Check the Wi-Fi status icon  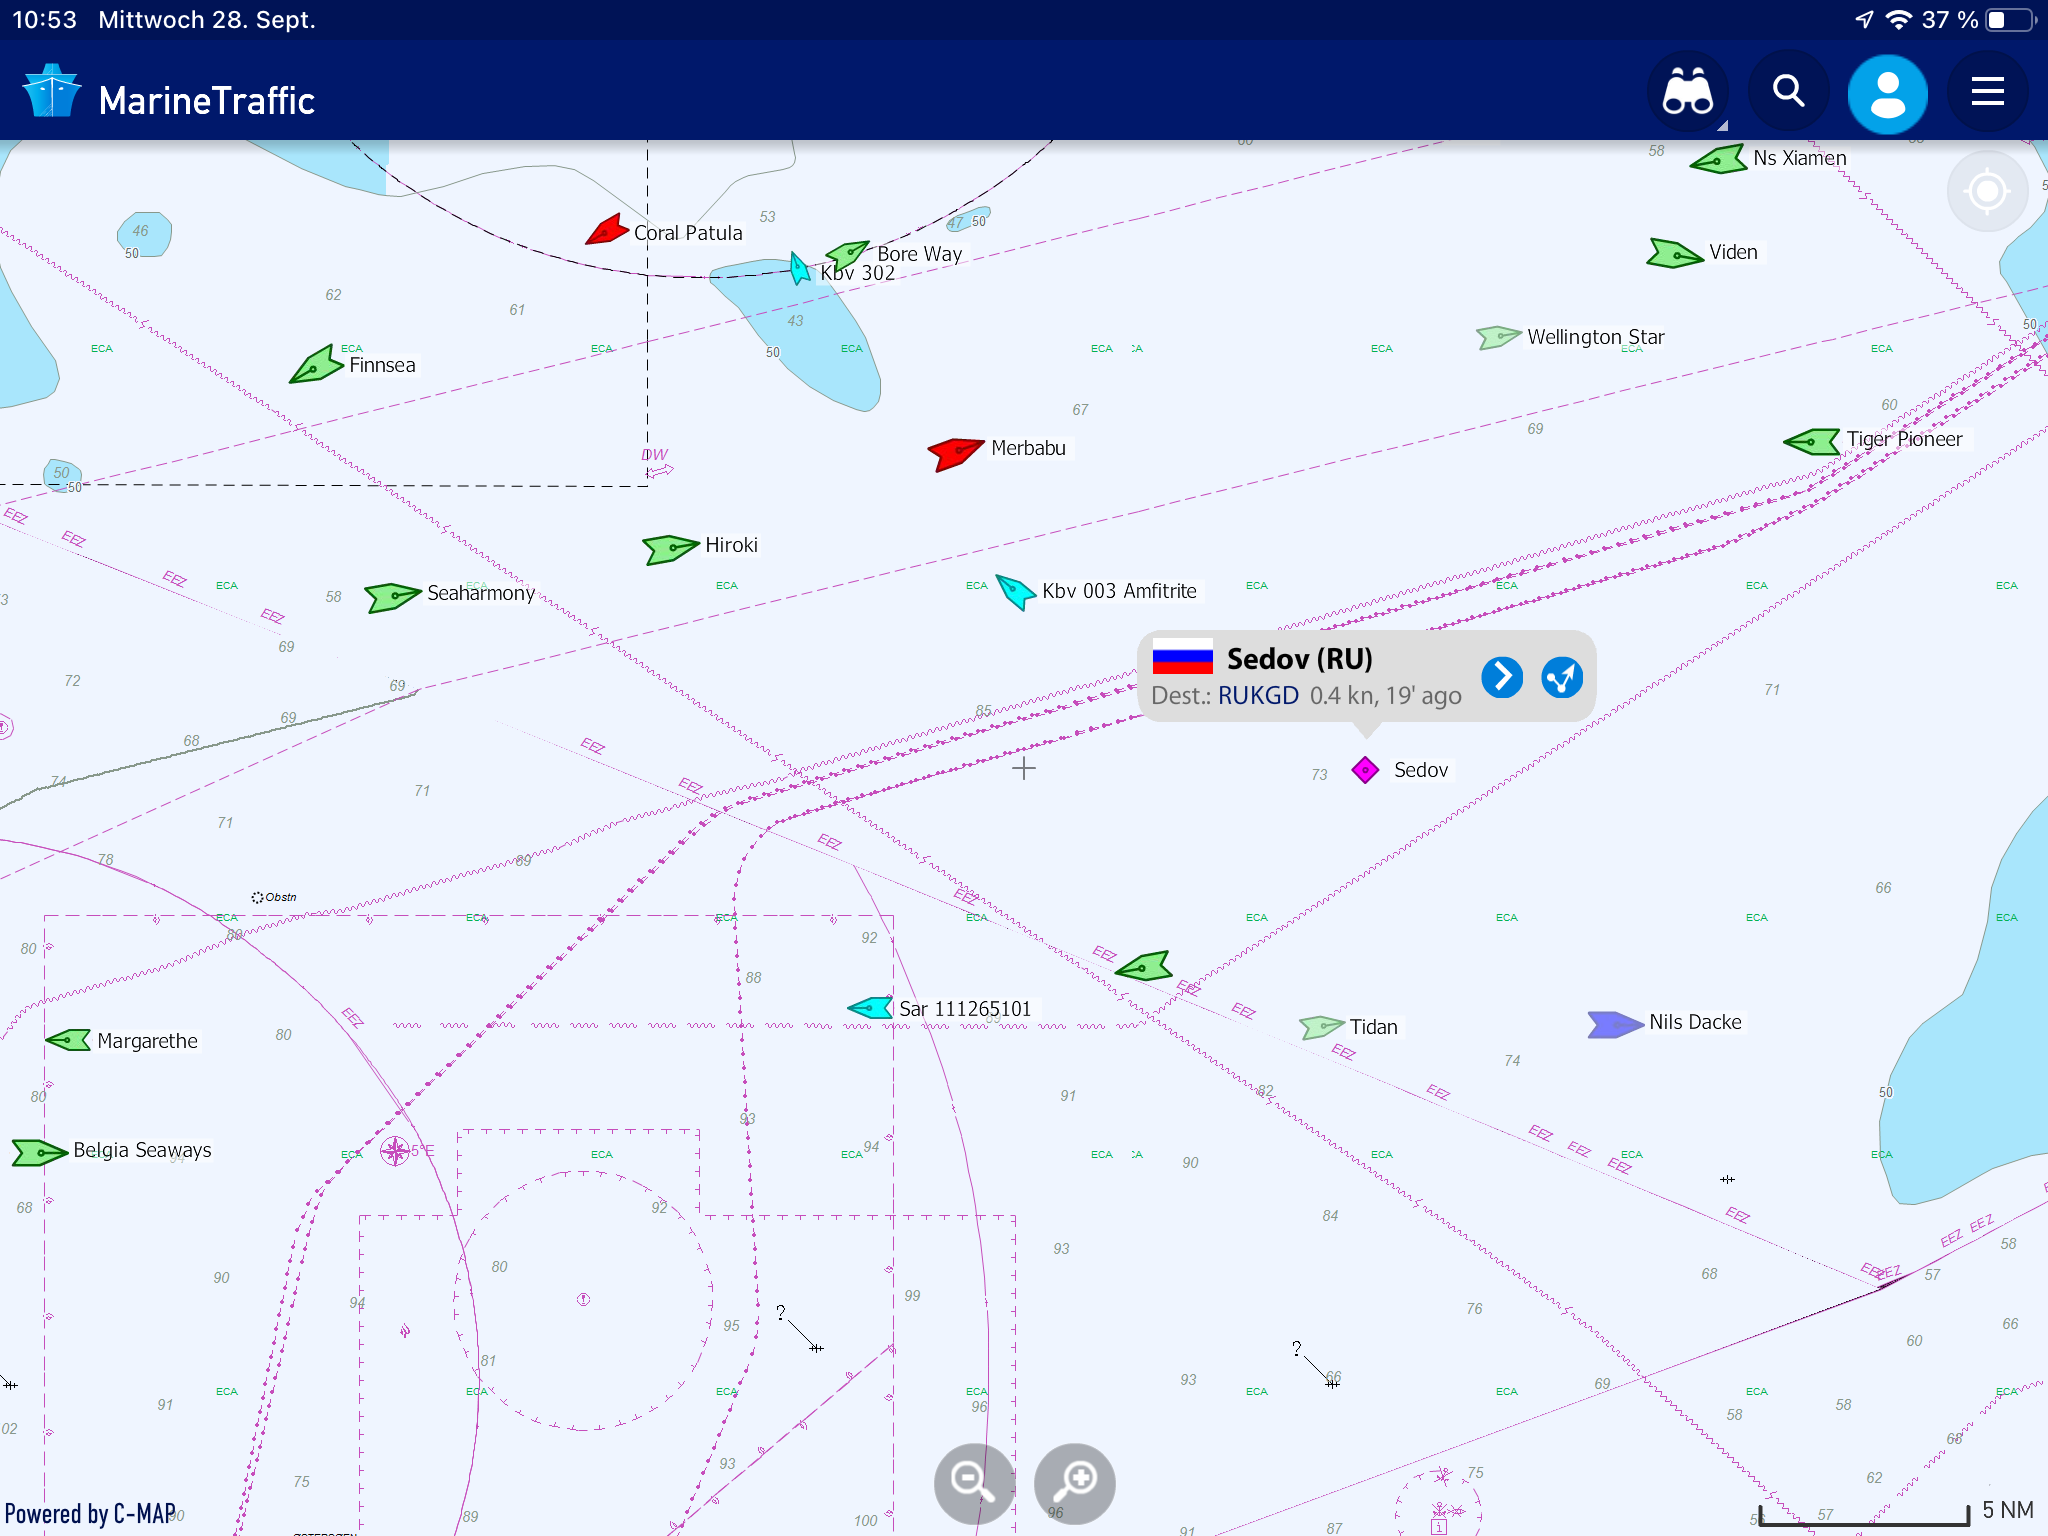pyautogui.click(x=1898, y=20)
